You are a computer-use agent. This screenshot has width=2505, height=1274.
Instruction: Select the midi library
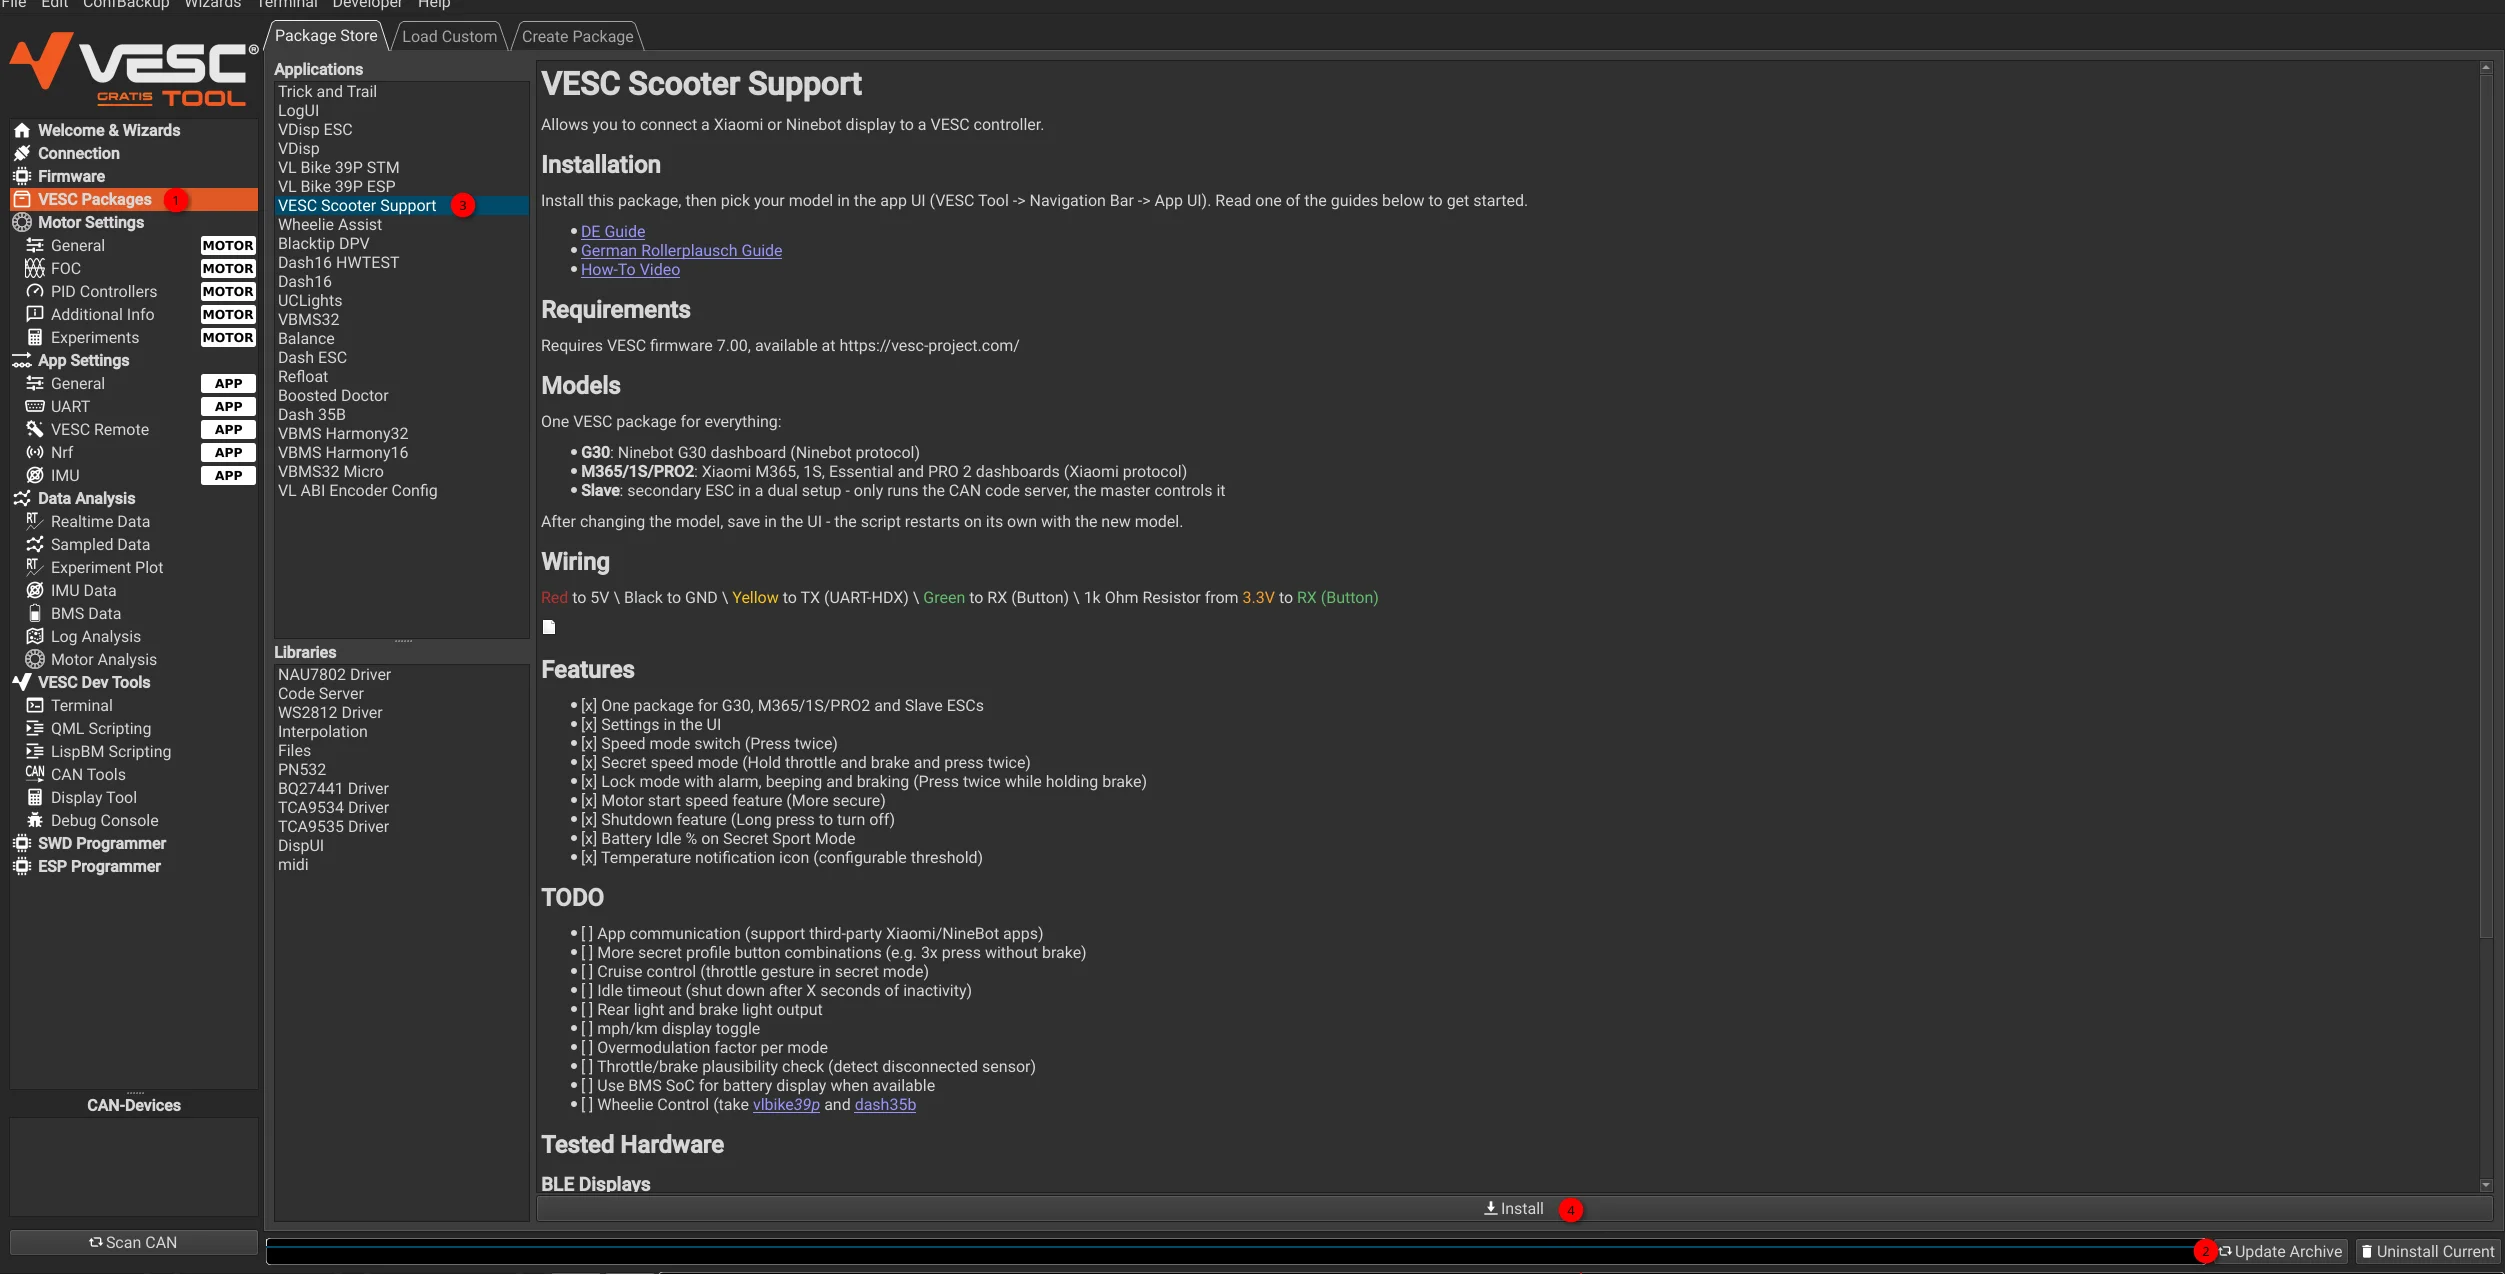[x=402, y=865]
